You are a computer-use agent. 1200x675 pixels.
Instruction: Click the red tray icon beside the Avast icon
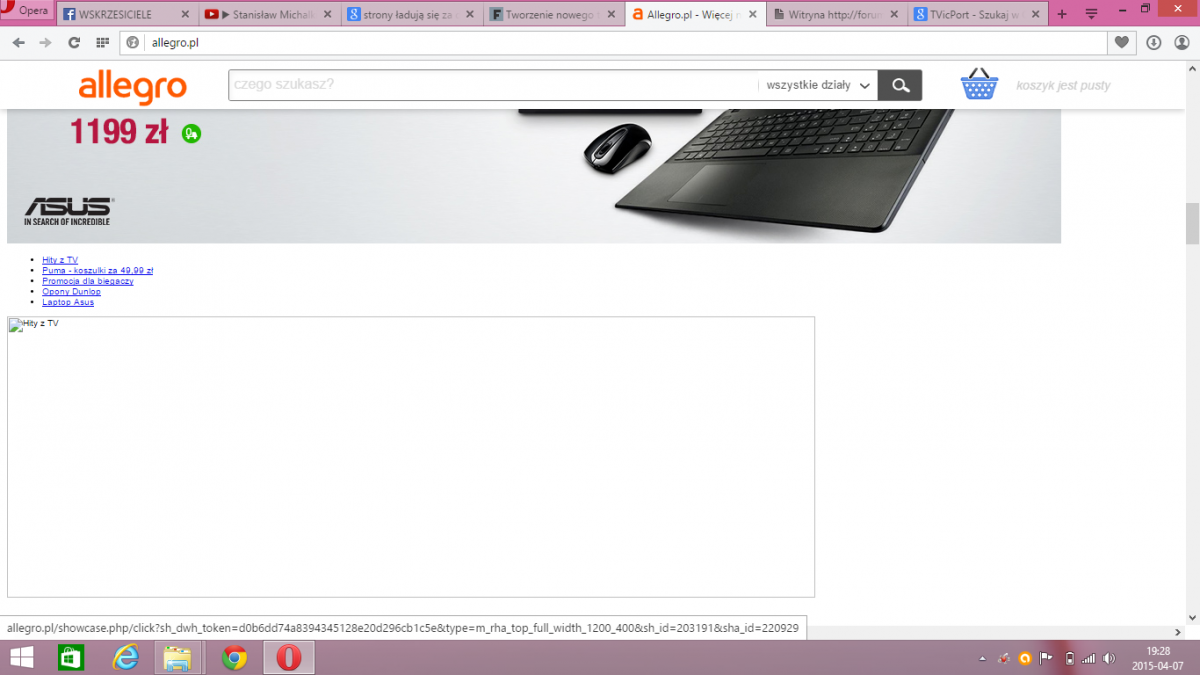[x=1004, y=658]
